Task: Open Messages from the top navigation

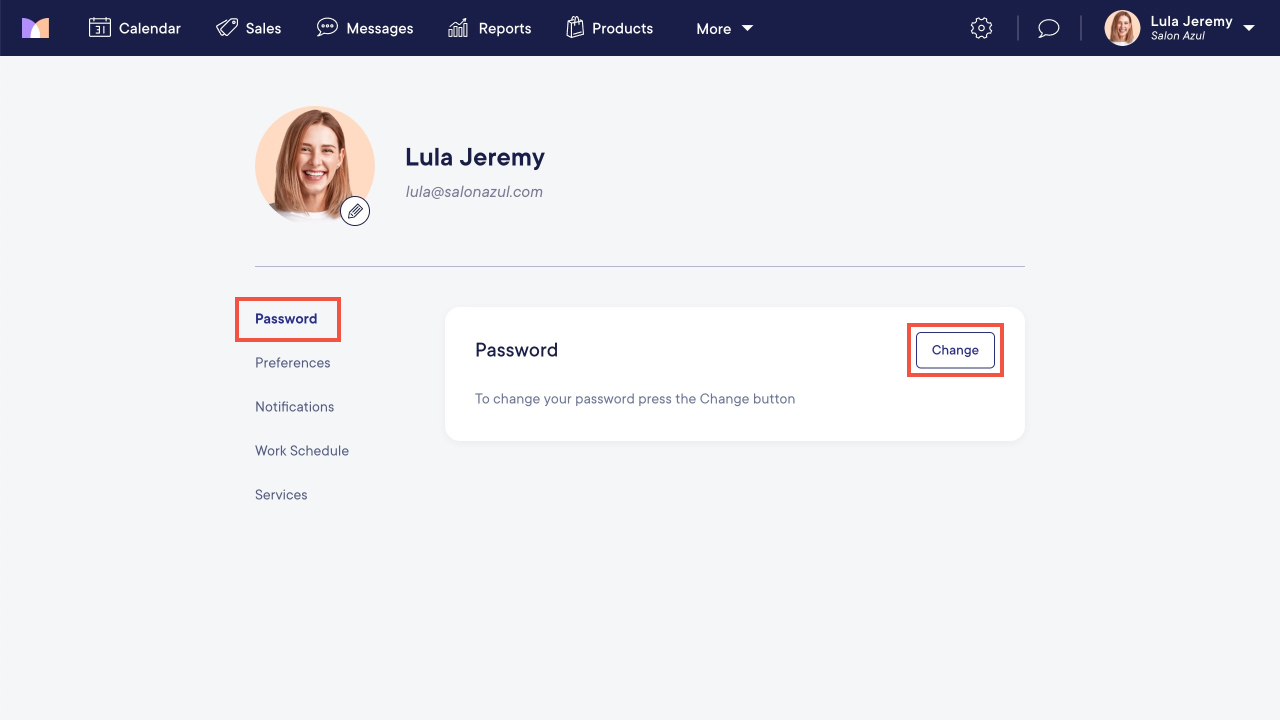Action: point(365,28)
